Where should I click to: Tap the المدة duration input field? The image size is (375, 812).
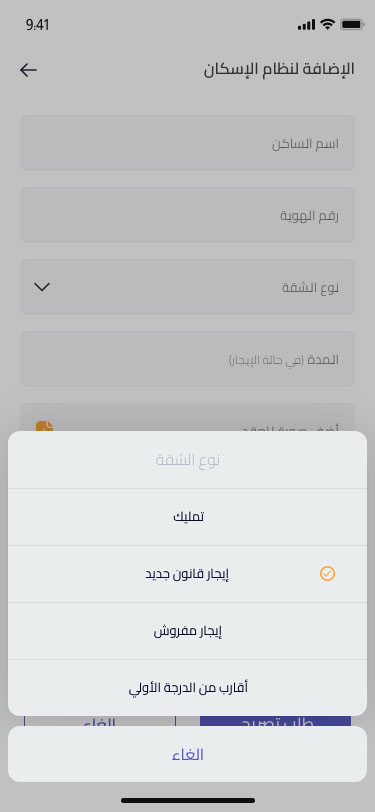[188, 359]
